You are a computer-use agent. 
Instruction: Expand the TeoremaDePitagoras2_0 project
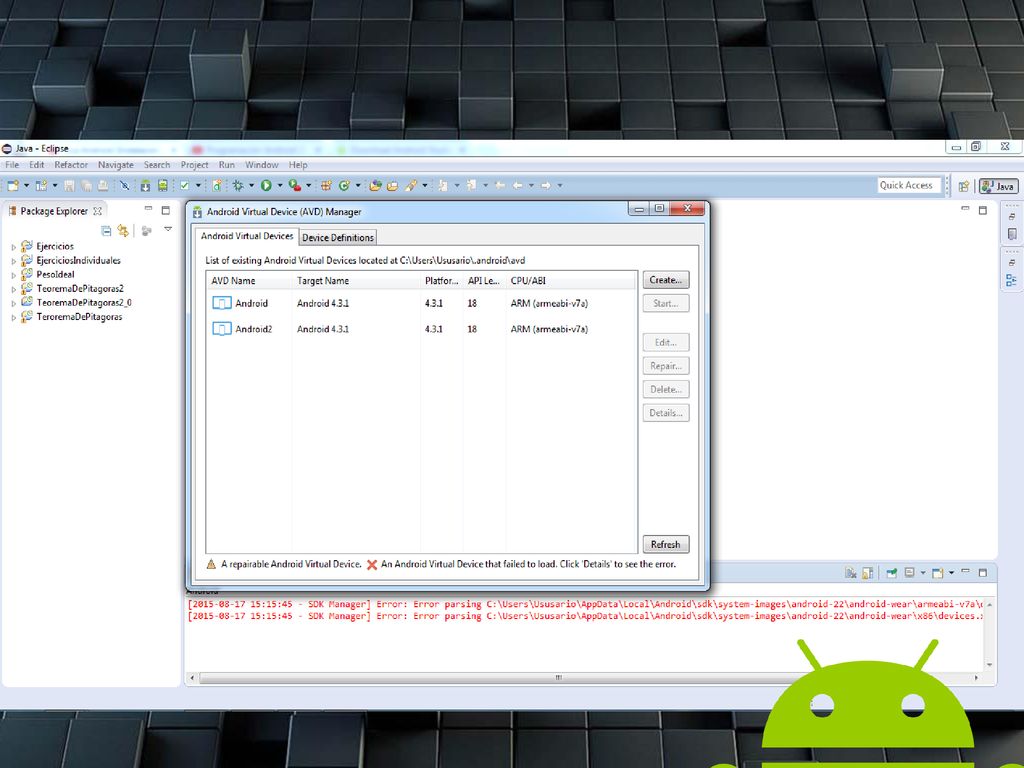(14, 303)
